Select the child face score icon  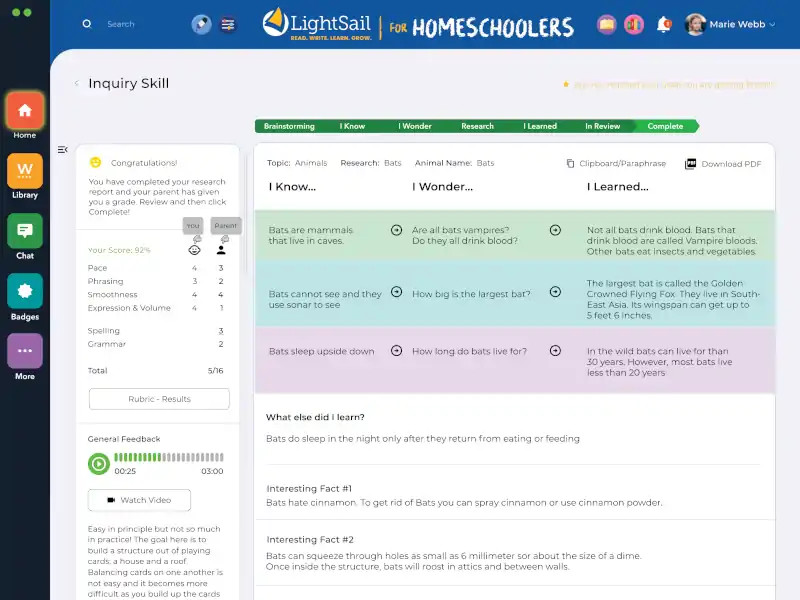point(194,250)
